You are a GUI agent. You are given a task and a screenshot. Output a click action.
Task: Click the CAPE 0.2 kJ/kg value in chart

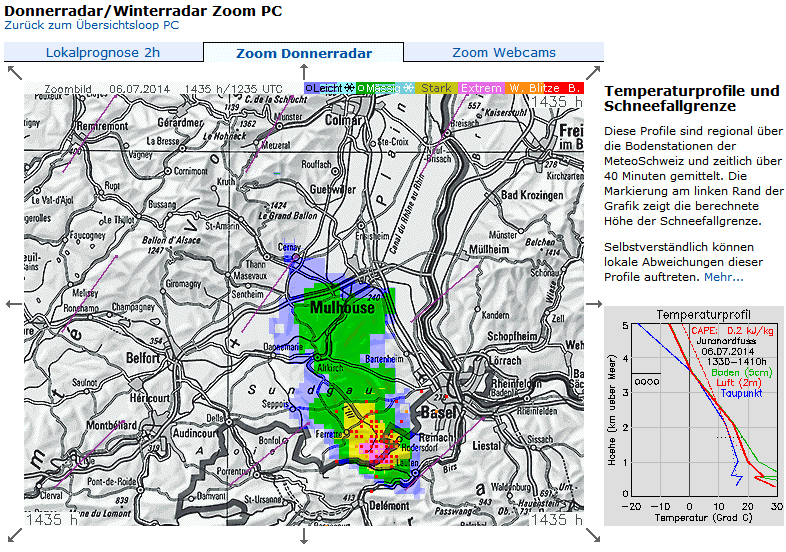point(732,331)
